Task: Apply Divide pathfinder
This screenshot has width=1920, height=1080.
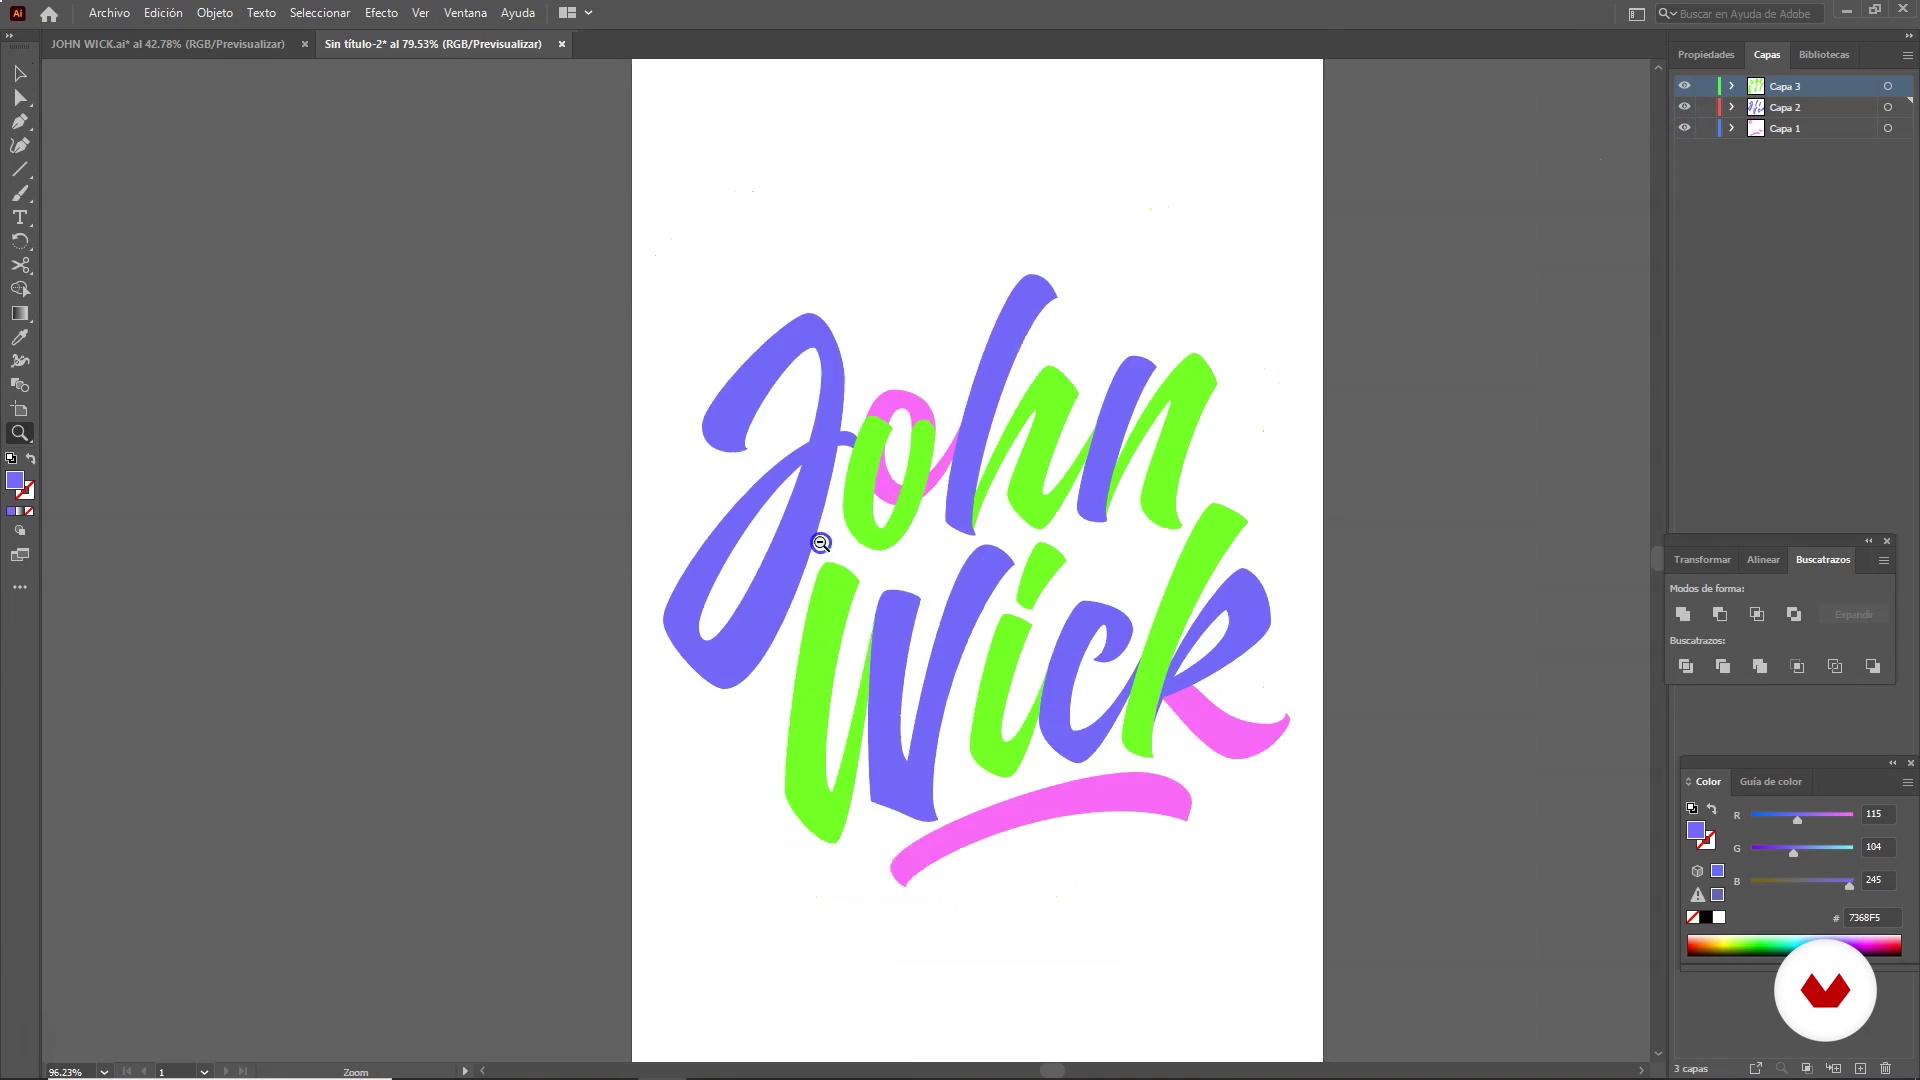Action: (x=1686, y=666)
